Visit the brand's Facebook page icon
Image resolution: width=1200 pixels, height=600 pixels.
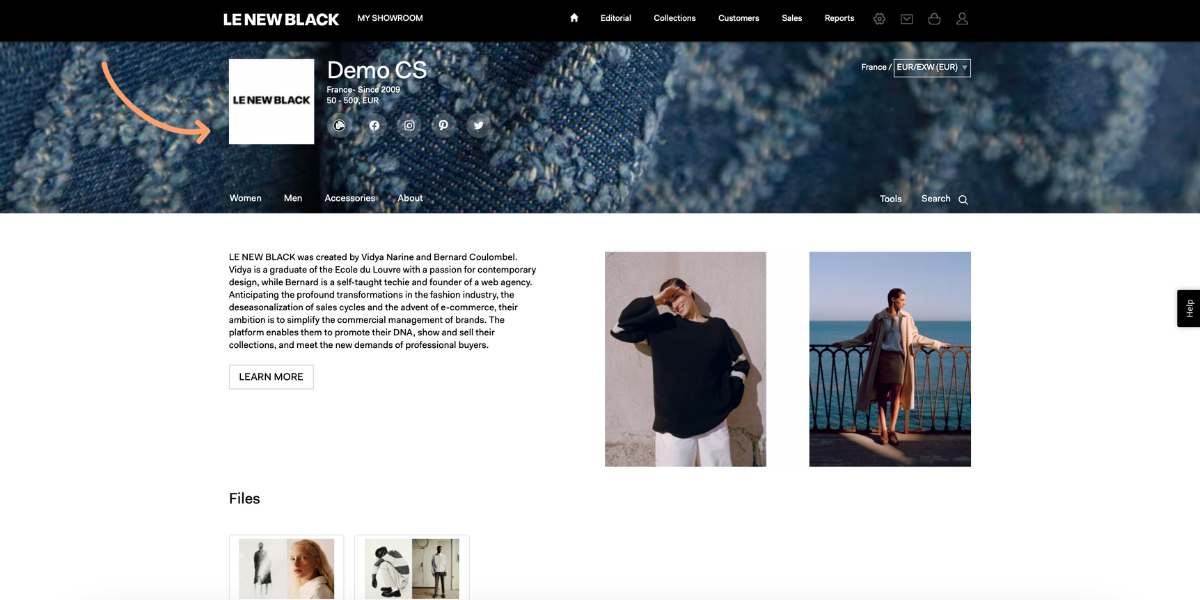click(374, 126)
